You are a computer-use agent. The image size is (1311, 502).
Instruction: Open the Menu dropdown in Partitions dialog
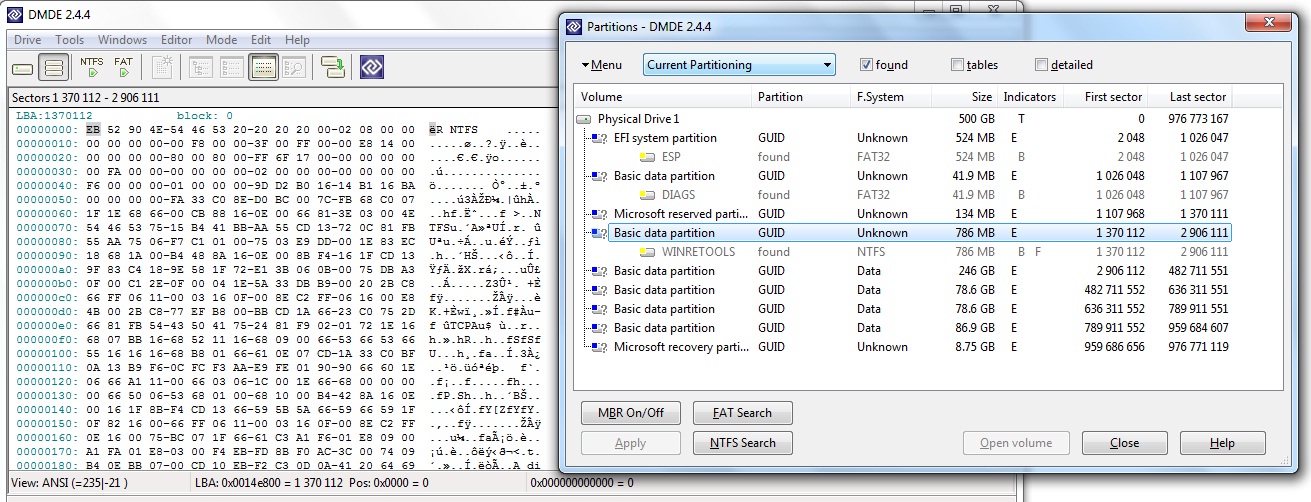click(x=601, y=65)
